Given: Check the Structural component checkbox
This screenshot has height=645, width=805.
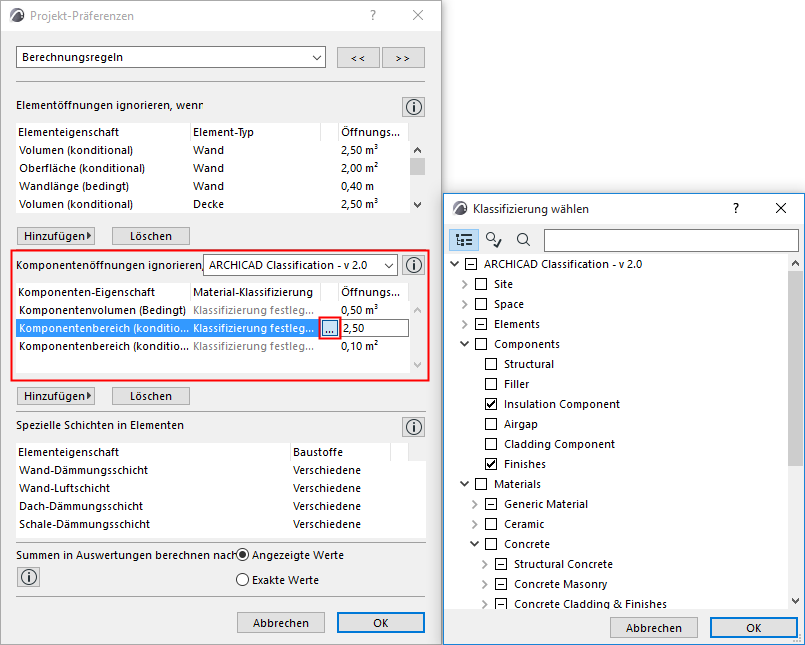Looking at the screenshot, I should [x=491, y=364].
